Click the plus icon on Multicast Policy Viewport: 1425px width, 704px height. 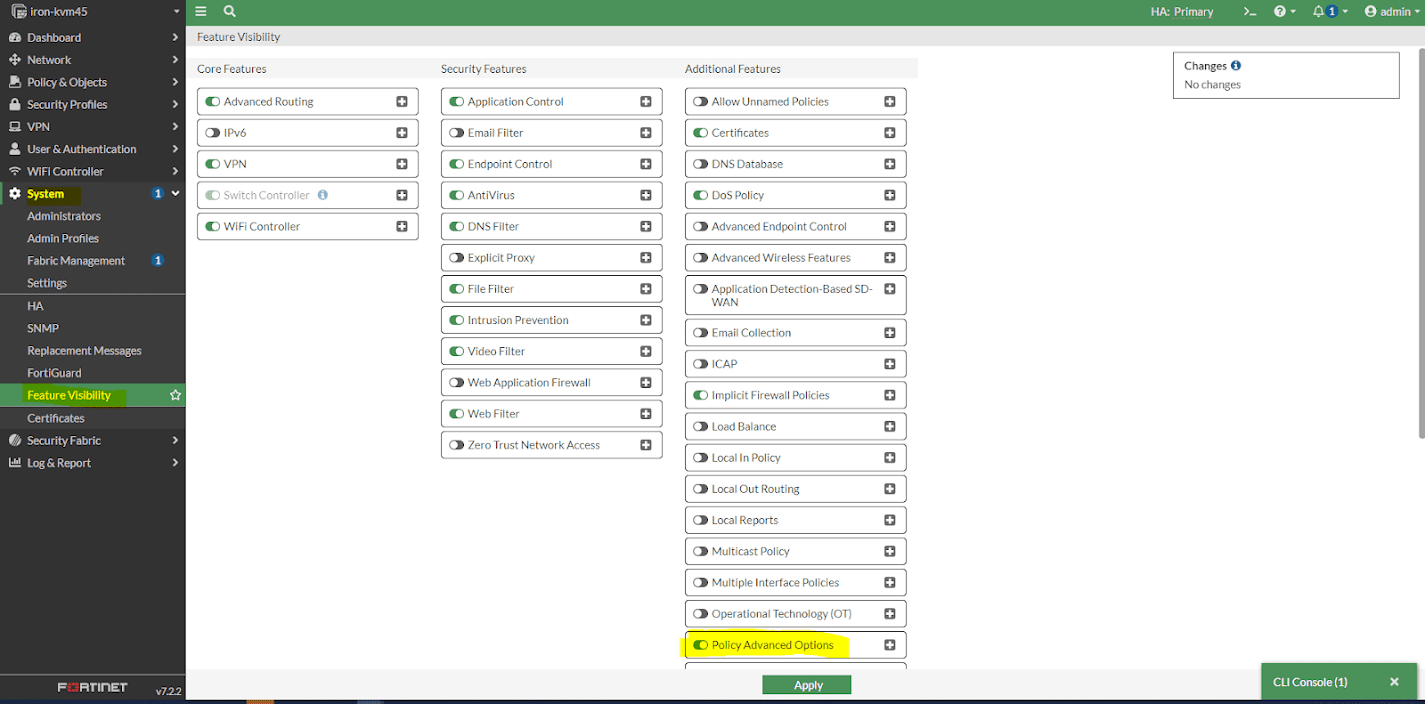click(890, 551)
